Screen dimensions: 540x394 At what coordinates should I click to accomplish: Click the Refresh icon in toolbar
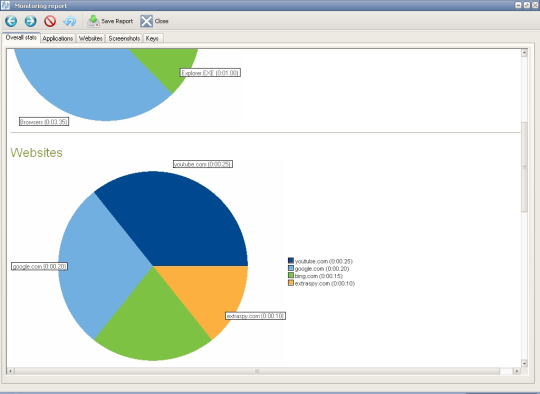70,21
